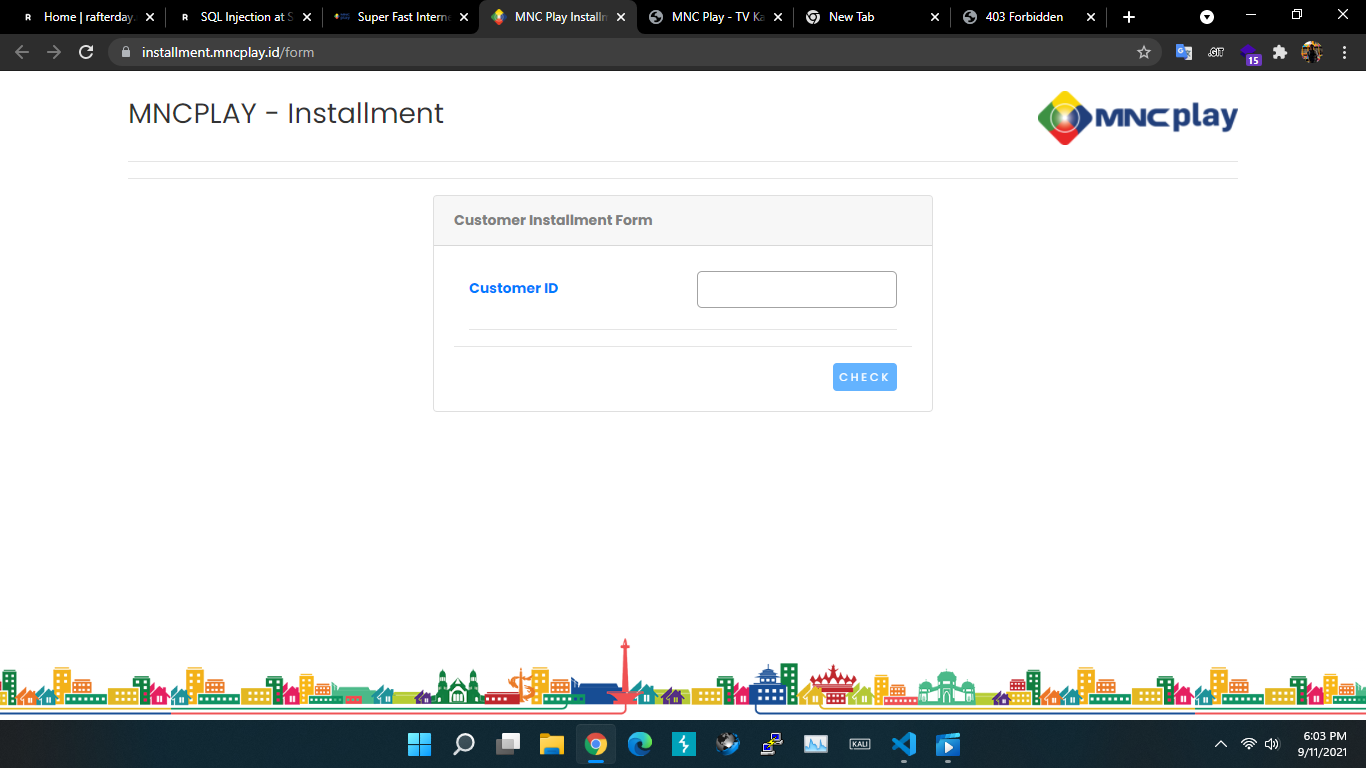Launch Visual Studio Code from taskbar
Screen dimensions: 1366x768
(903, 744)
